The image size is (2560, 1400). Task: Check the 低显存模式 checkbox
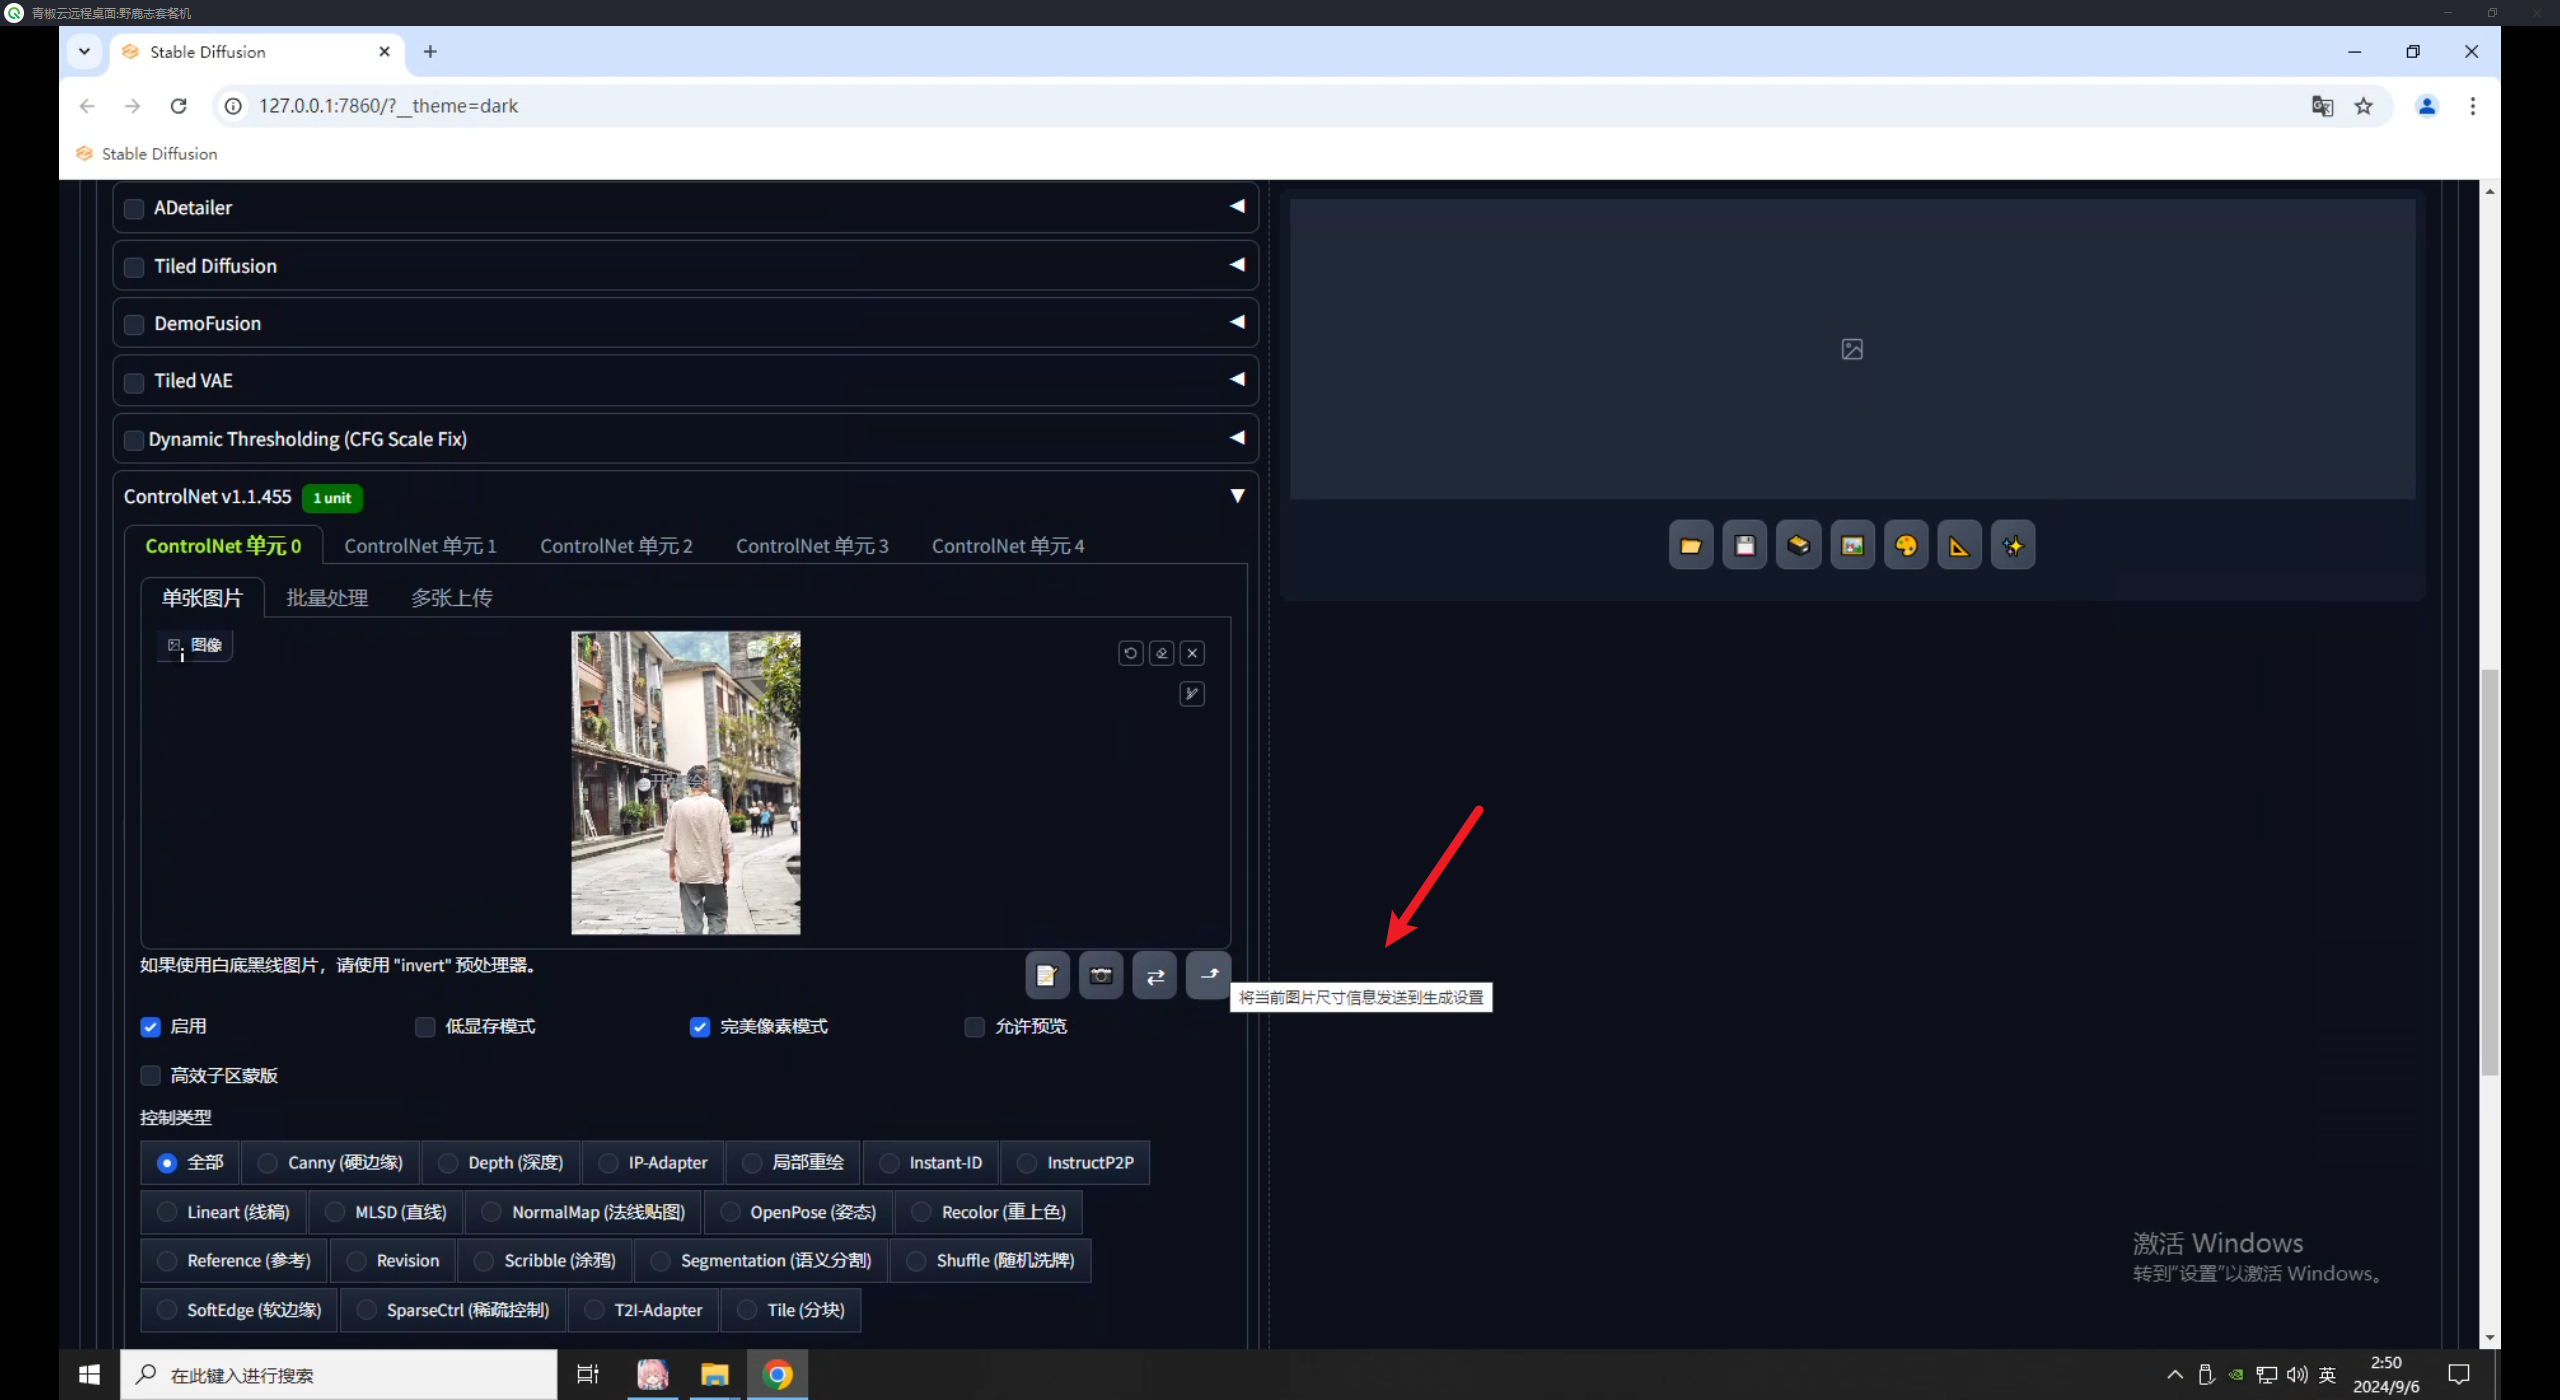pos(425,1027)
